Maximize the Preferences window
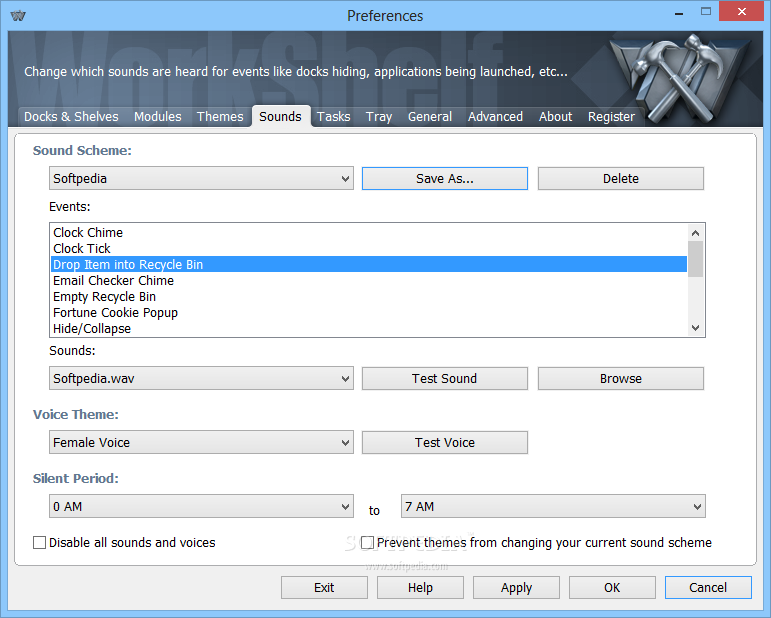The width and height of the screenshot is (771, 618). click(706, 12)
